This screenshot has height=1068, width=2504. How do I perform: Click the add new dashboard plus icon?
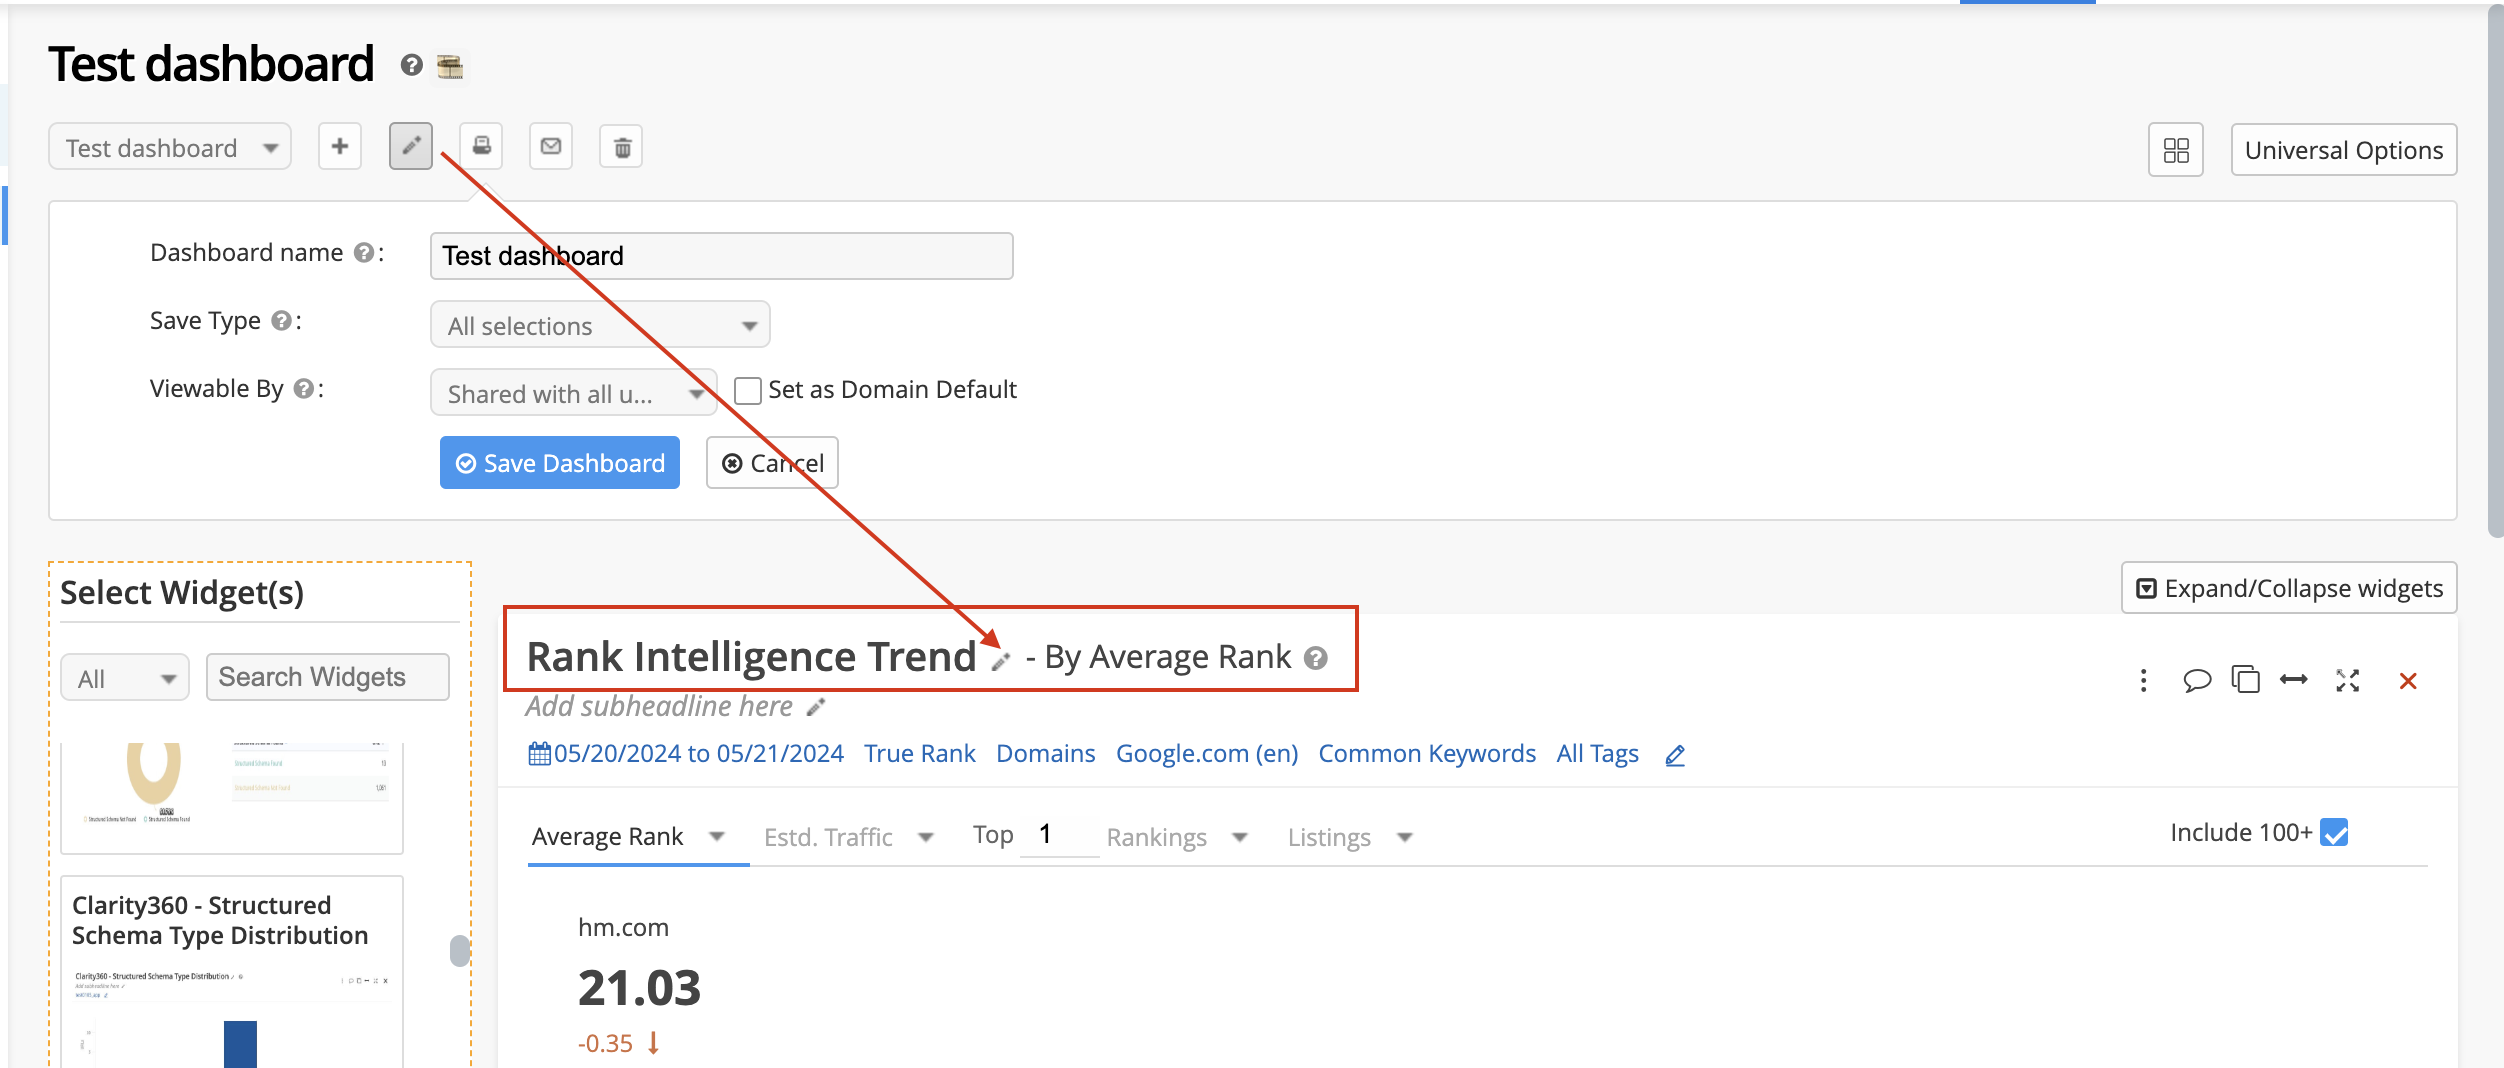point(340,147)
